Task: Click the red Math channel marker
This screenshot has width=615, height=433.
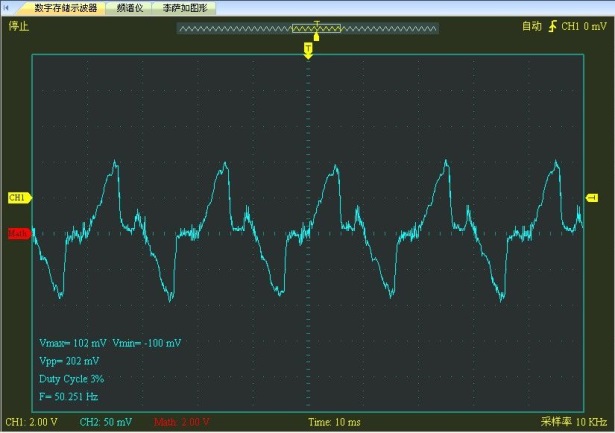Action: [x=18, y=234]
